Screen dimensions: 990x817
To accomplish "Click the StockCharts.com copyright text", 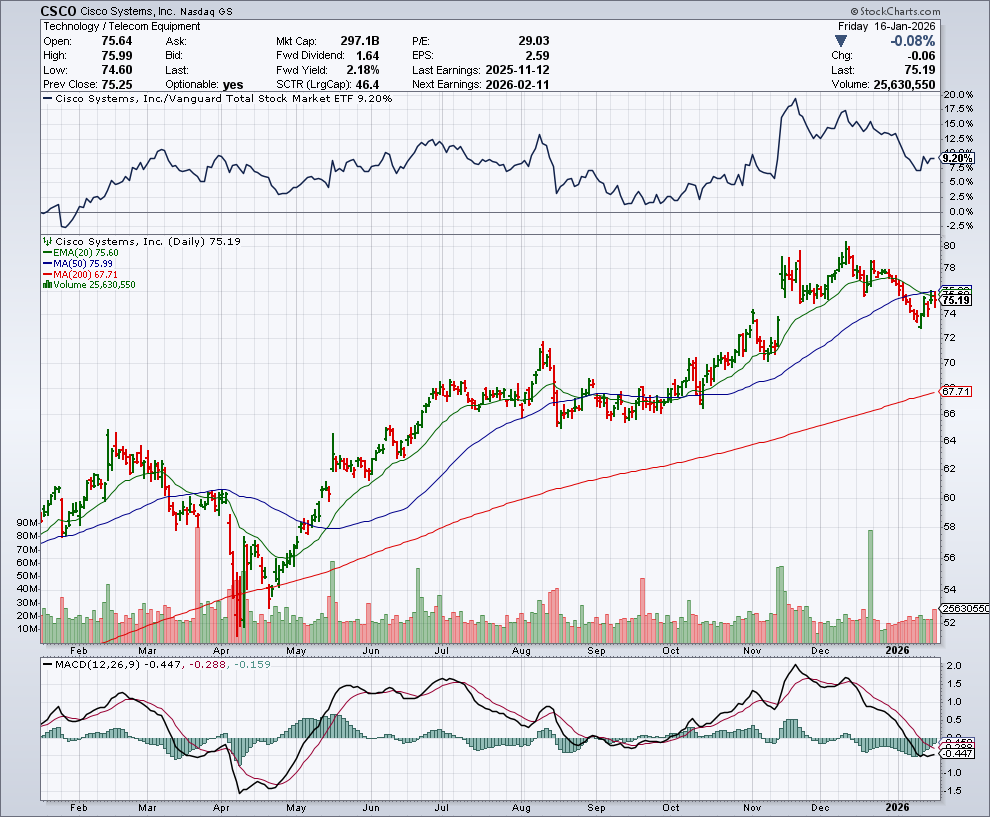I will point(895,11).
